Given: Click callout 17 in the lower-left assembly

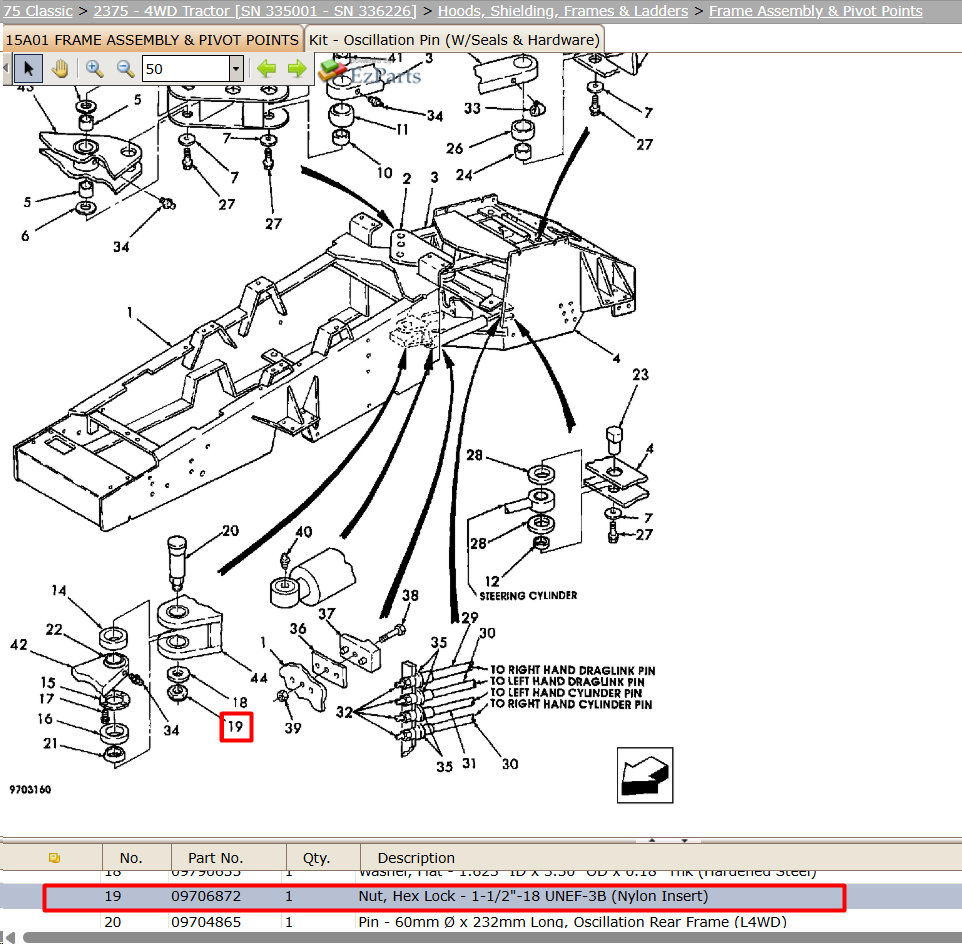Looking at the screenshot, I should pos(46,699).
